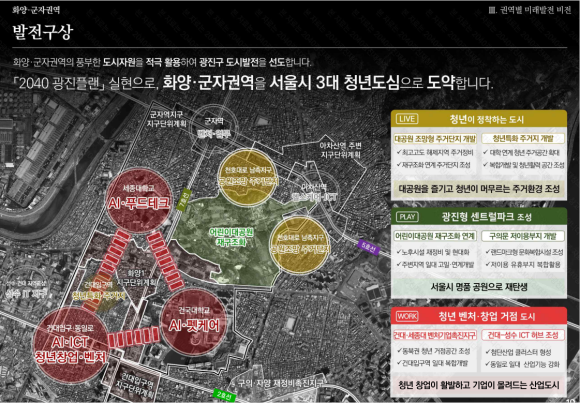Click the 복합개발 및 청년활력 공간 조성 item
580x403 pixels.
pos(524,165)
